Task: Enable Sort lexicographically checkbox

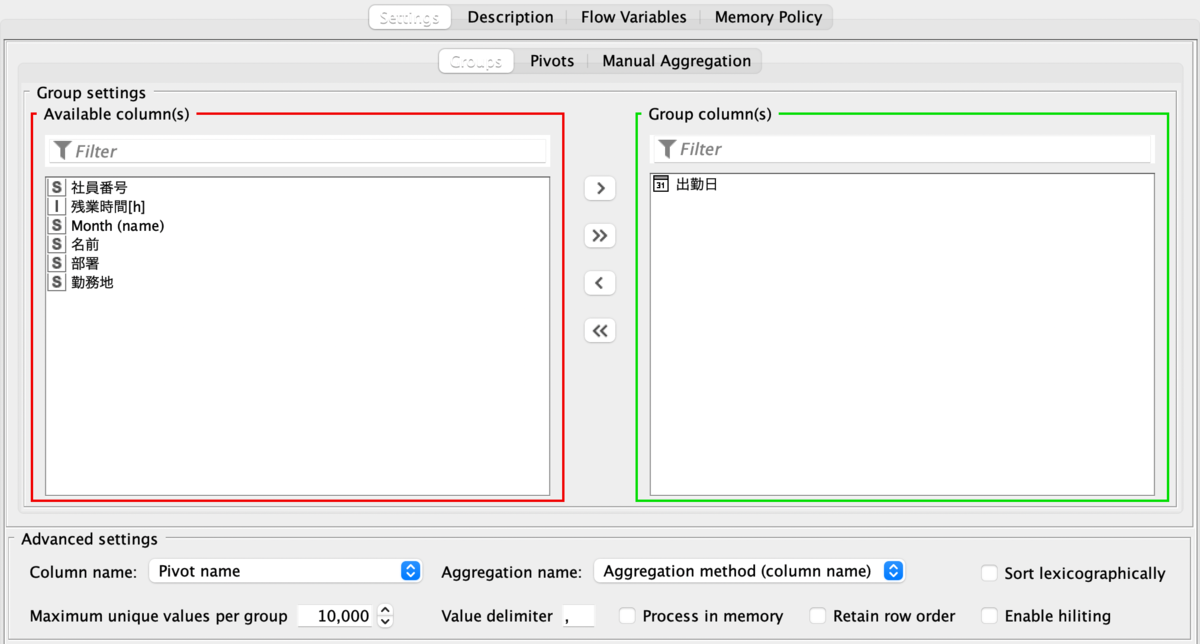Action: point(989,573)
